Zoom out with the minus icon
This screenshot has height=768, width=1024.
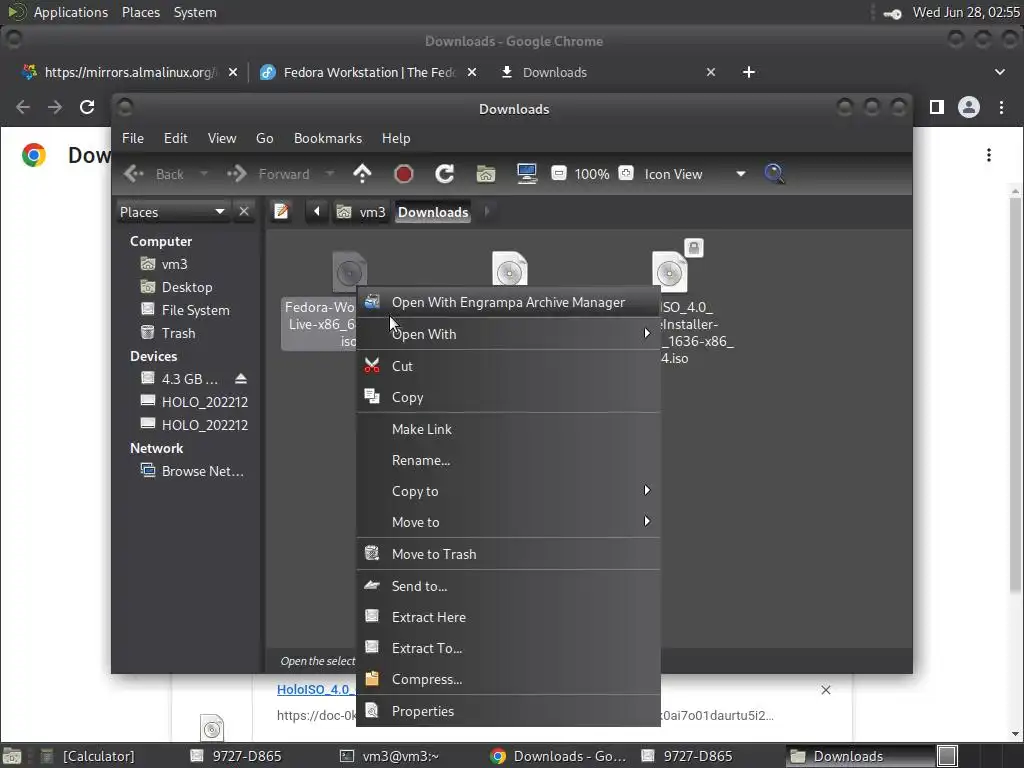558,174
